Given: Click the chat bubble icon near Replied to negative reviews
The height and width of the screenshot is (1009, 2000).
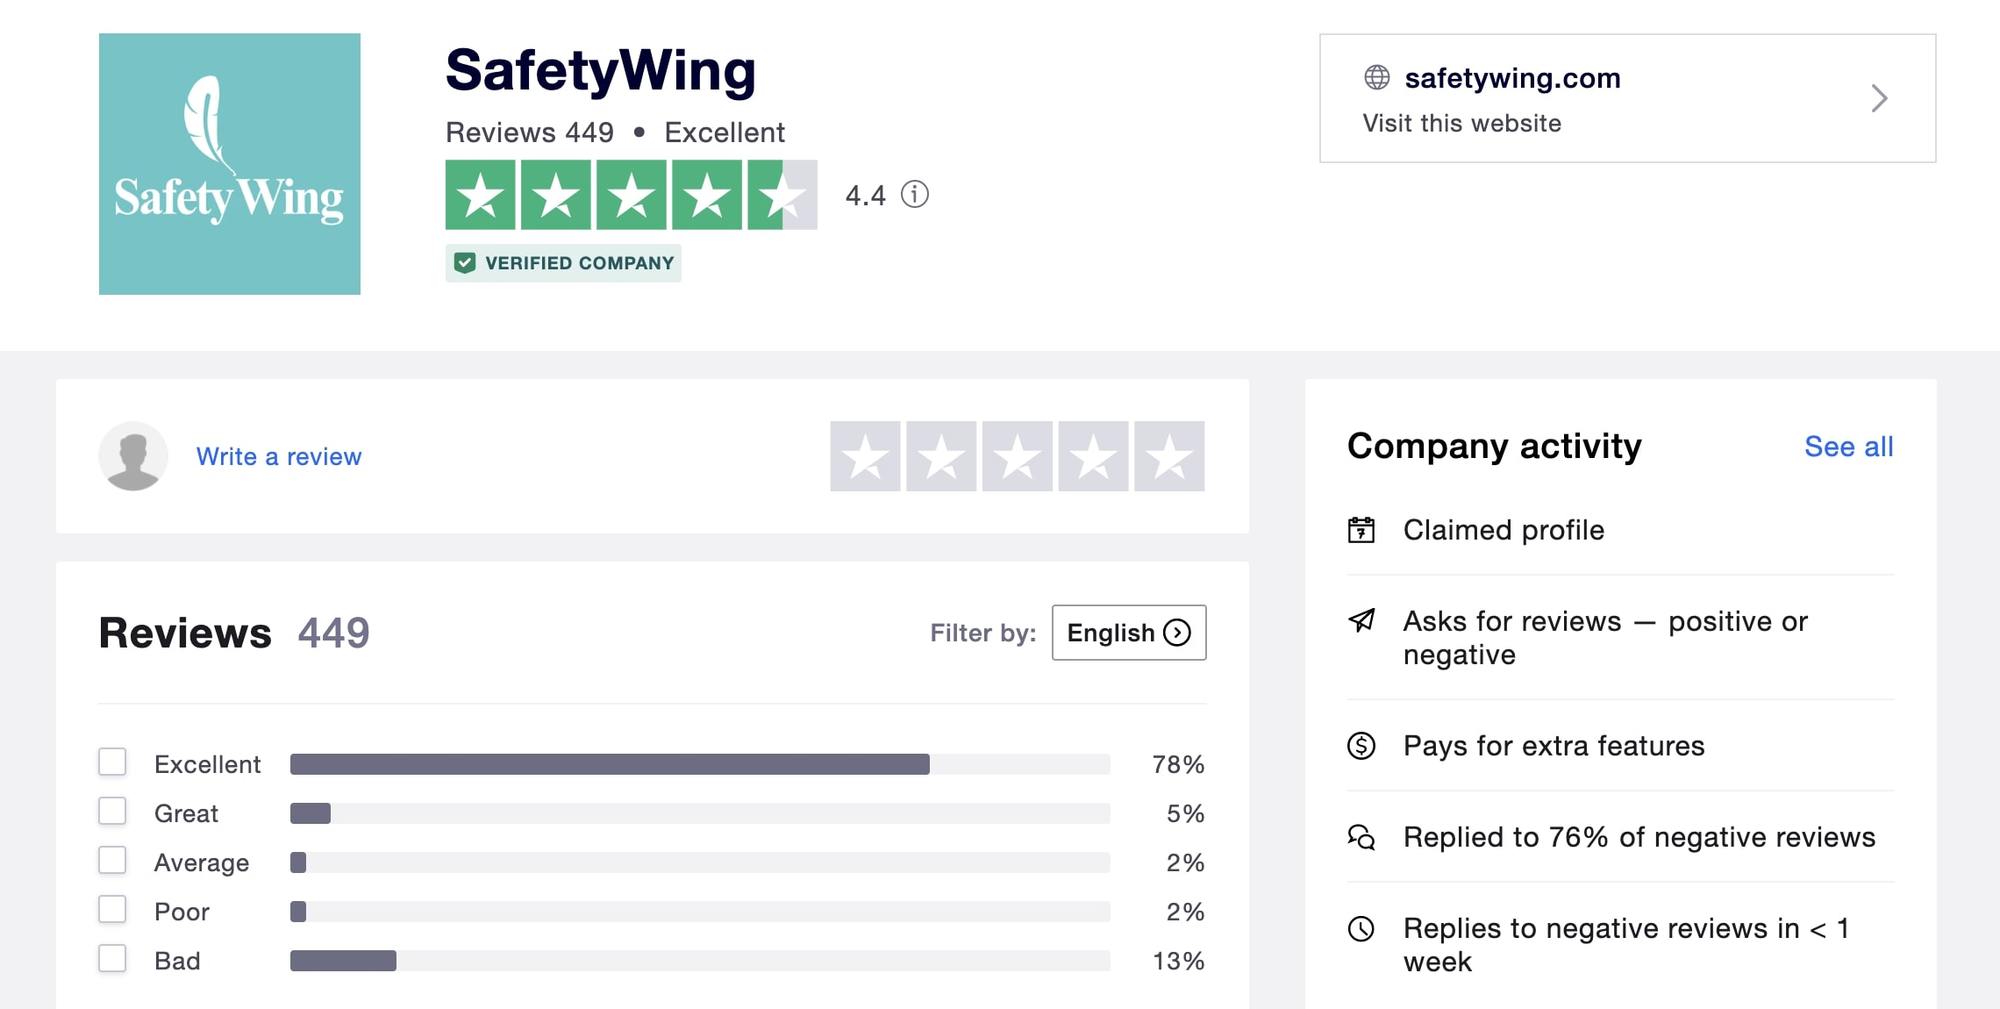Looking at the screenshot, I should (x=1363, y=838).
